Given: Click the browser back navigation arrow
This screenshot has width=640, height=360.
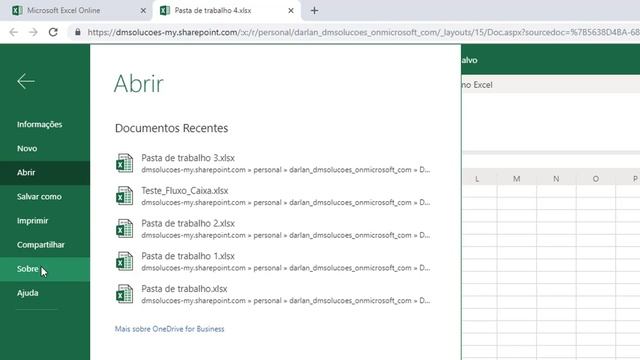Looking at the screenshot, I should 13,32.
